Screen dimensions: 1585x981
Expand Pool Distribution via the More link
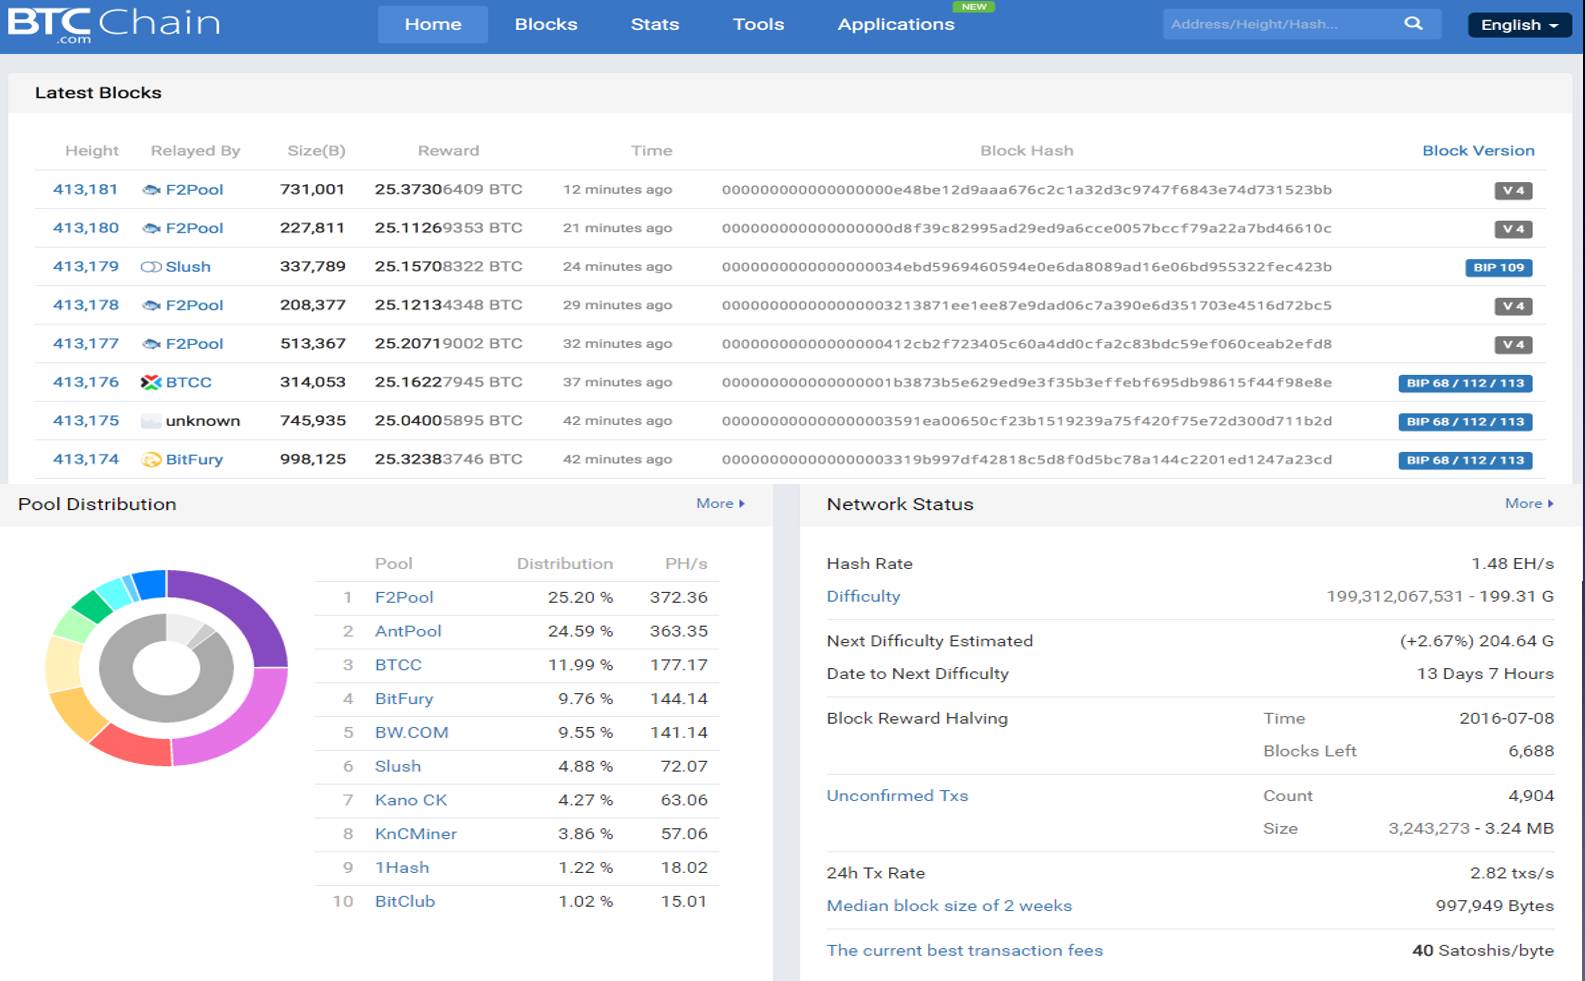tap(720, 503)
